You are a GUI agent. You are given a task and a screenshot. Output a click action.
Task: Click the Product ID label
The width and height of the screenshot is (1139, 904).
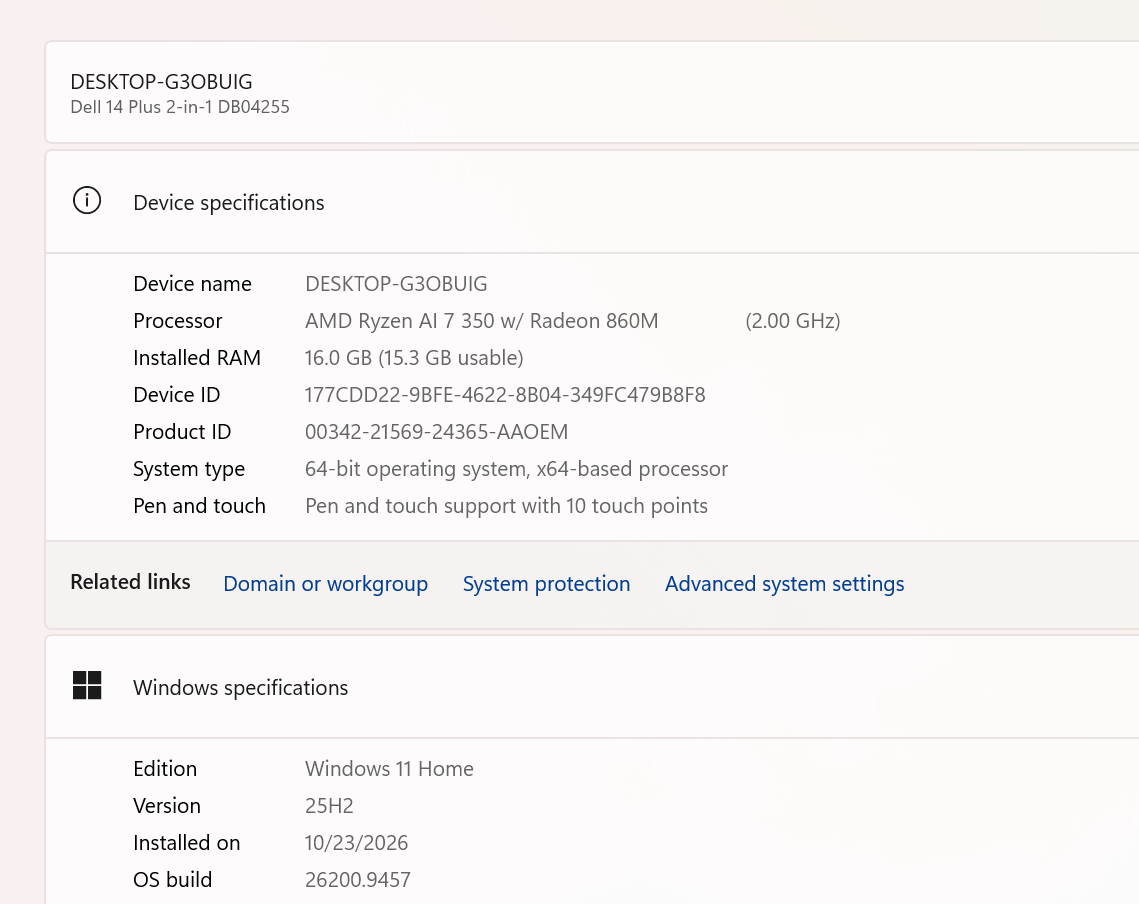182,432
